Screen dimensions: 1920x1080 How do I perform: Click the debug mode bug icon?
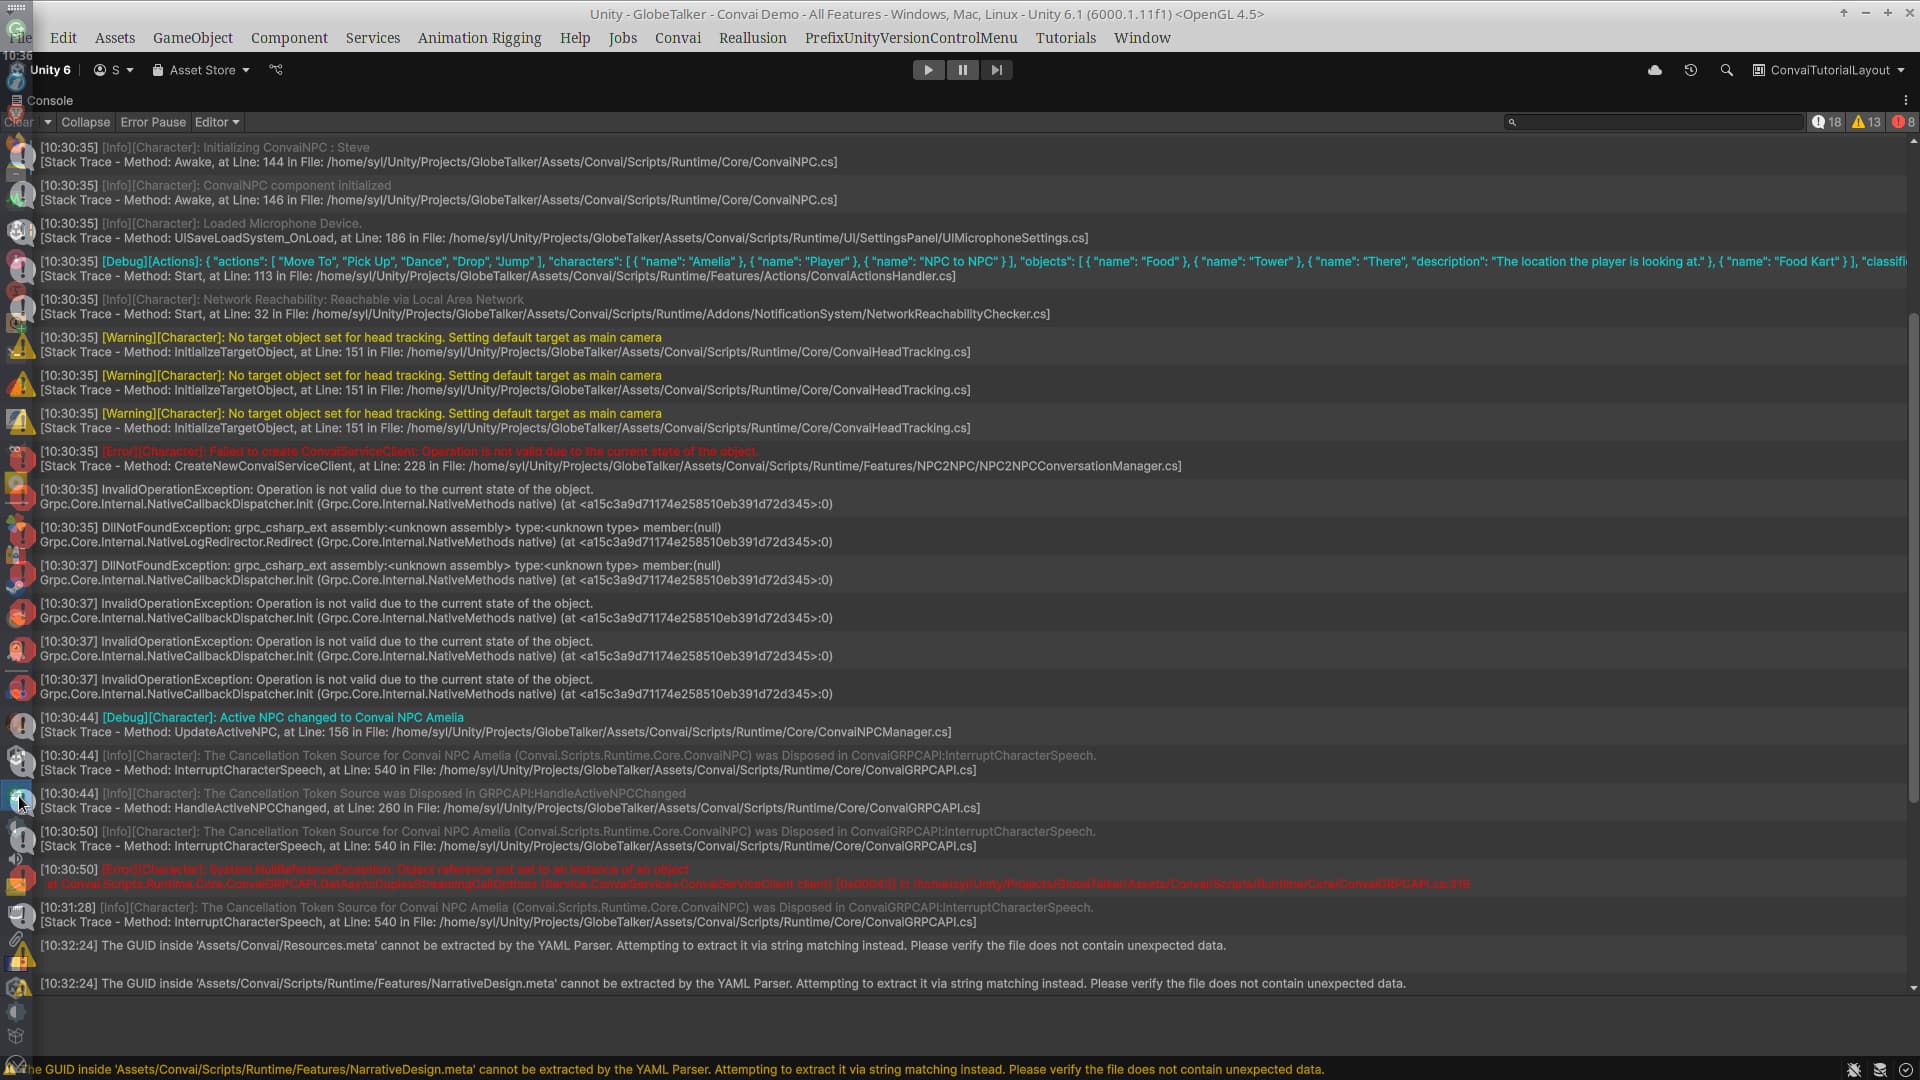click(x=1854, y=1069)
